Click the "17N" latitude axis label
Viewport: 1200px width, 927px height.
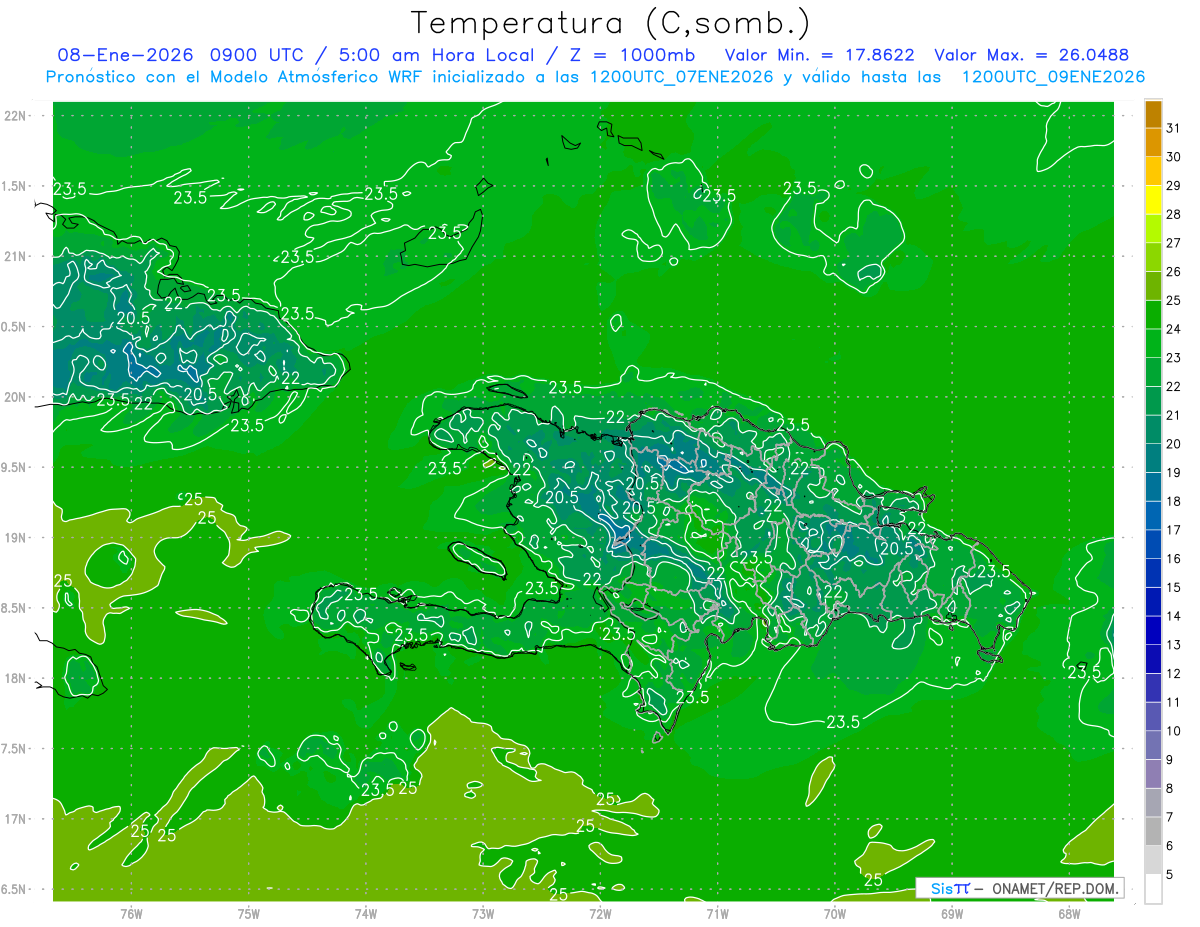tap(15, 819)
